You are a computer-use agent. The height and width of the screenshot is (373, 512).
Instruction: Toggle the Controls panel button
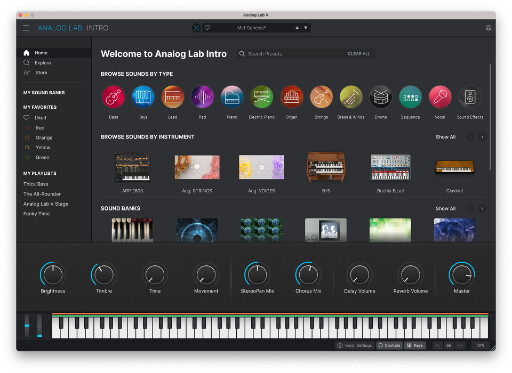pyautogui.click(x=389, y=345)
